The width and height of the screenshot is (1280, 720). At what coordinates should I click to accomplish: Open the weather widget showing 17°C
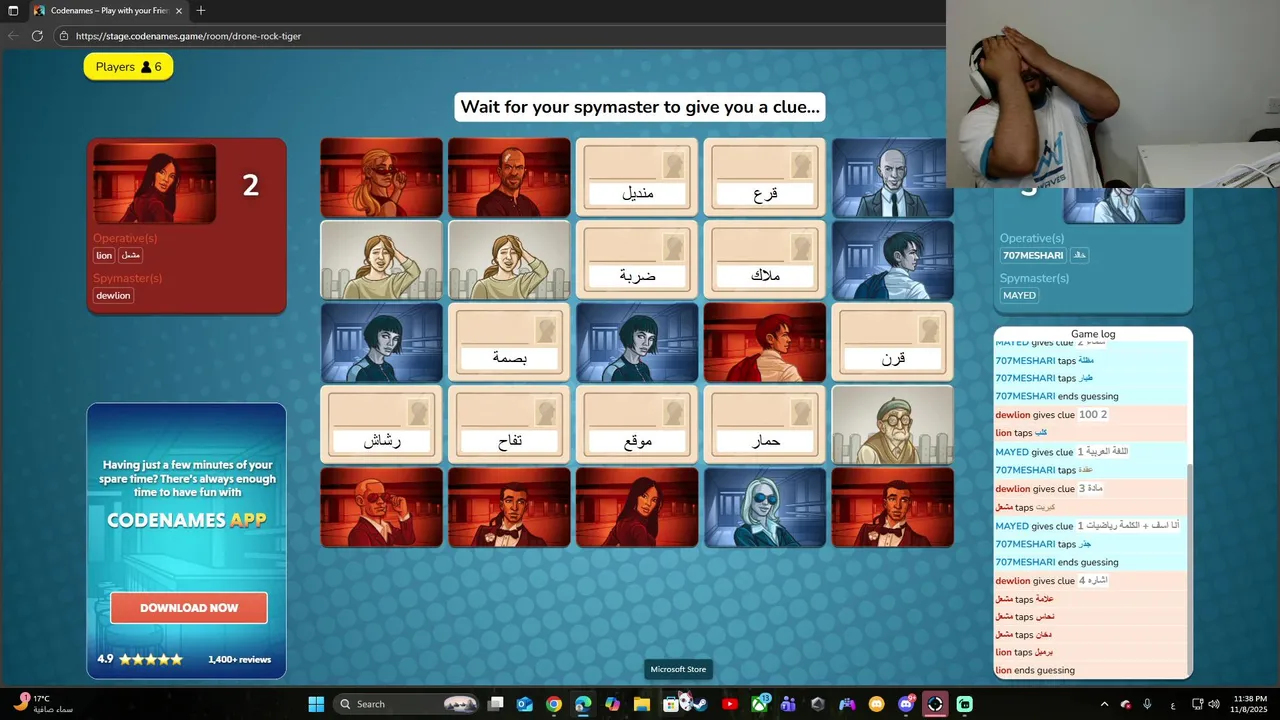(43, 704)
